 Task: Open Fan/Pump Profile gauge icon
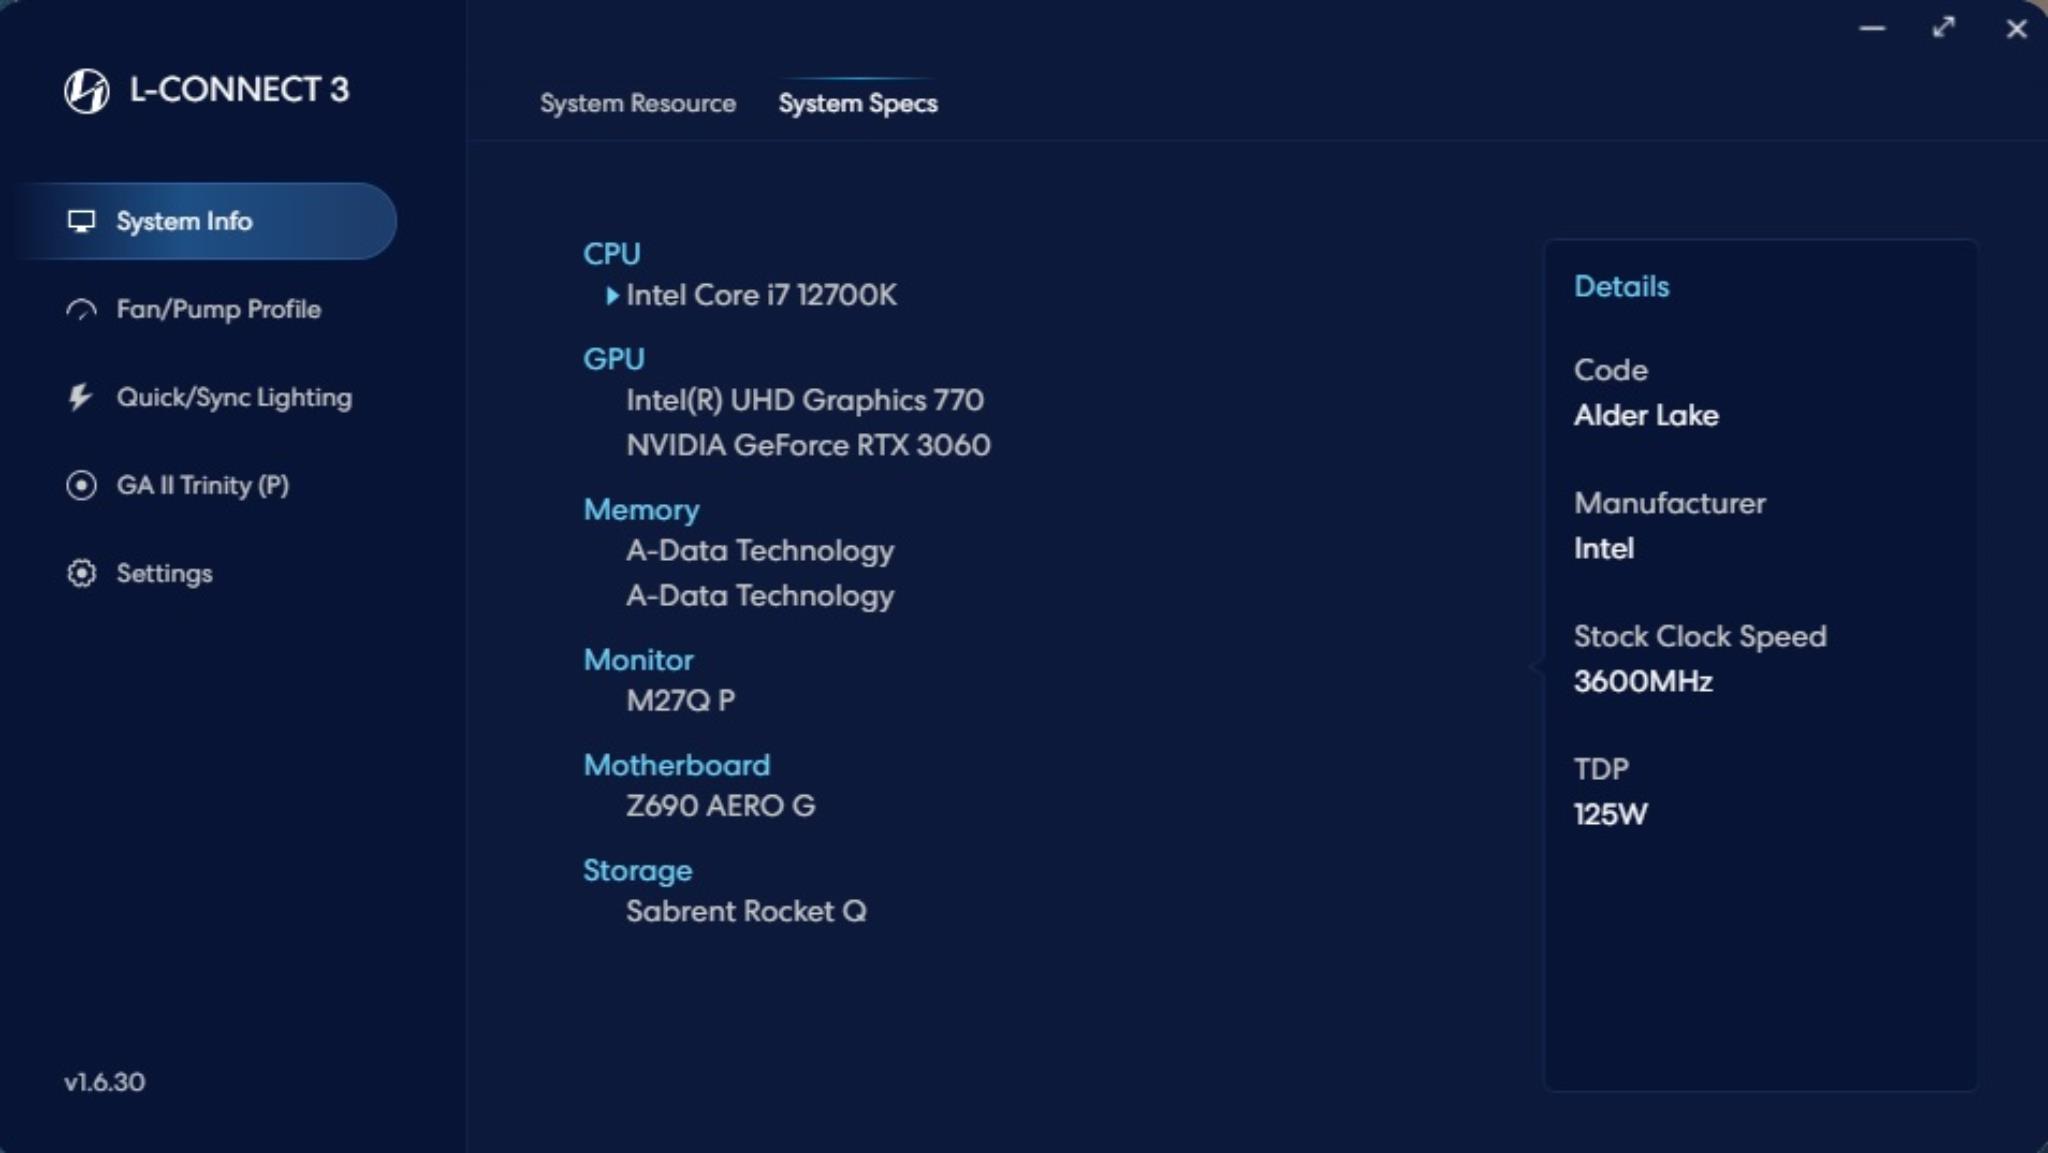[x=81, y=310]
